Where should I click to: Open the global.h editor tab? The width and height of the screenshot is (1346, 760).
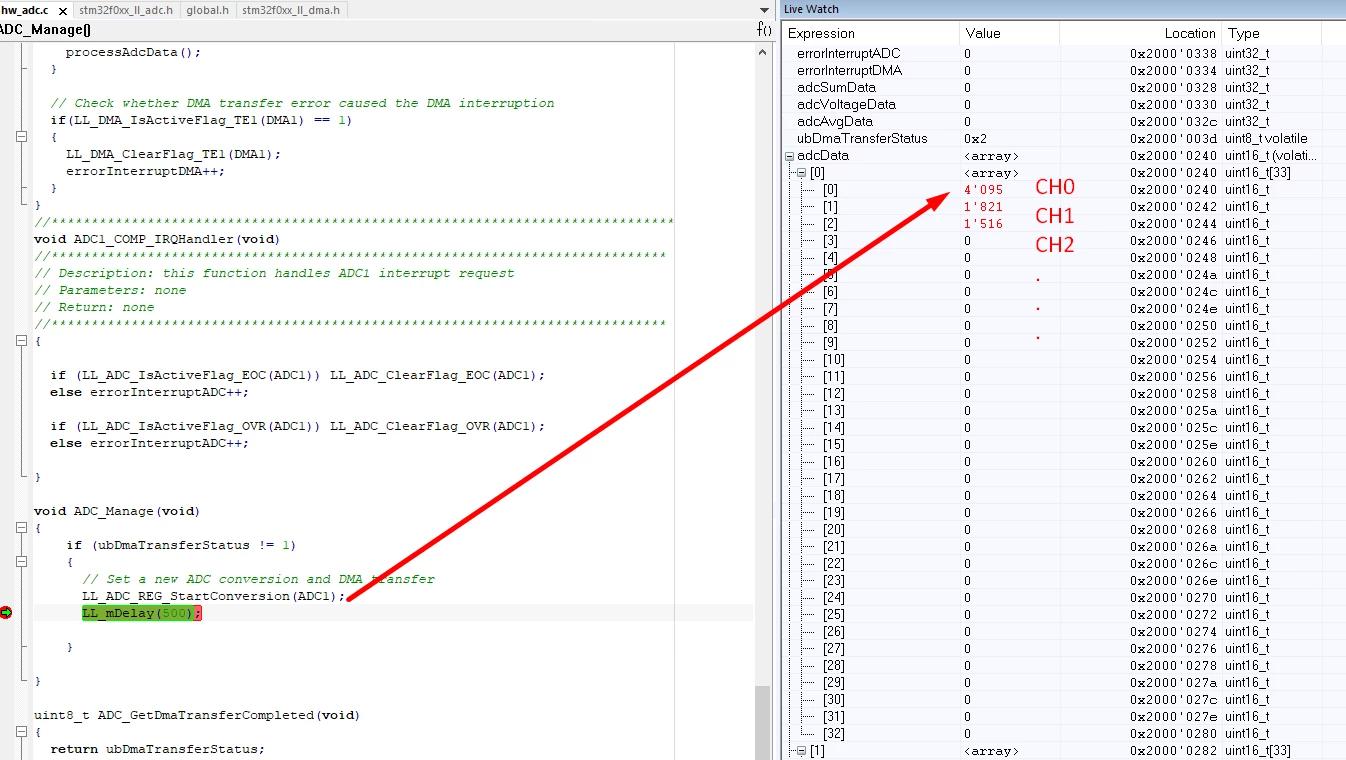coord(208,10)
